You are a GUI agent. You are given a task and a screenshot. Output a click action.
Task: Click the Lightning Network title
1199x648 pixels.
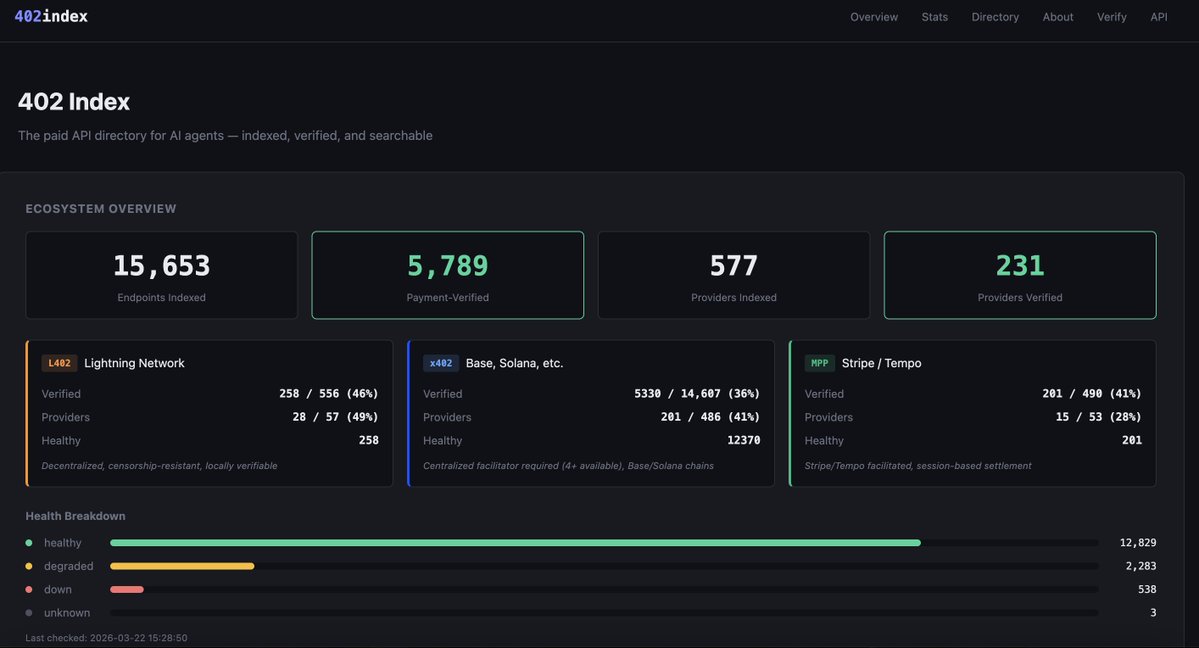134,363
